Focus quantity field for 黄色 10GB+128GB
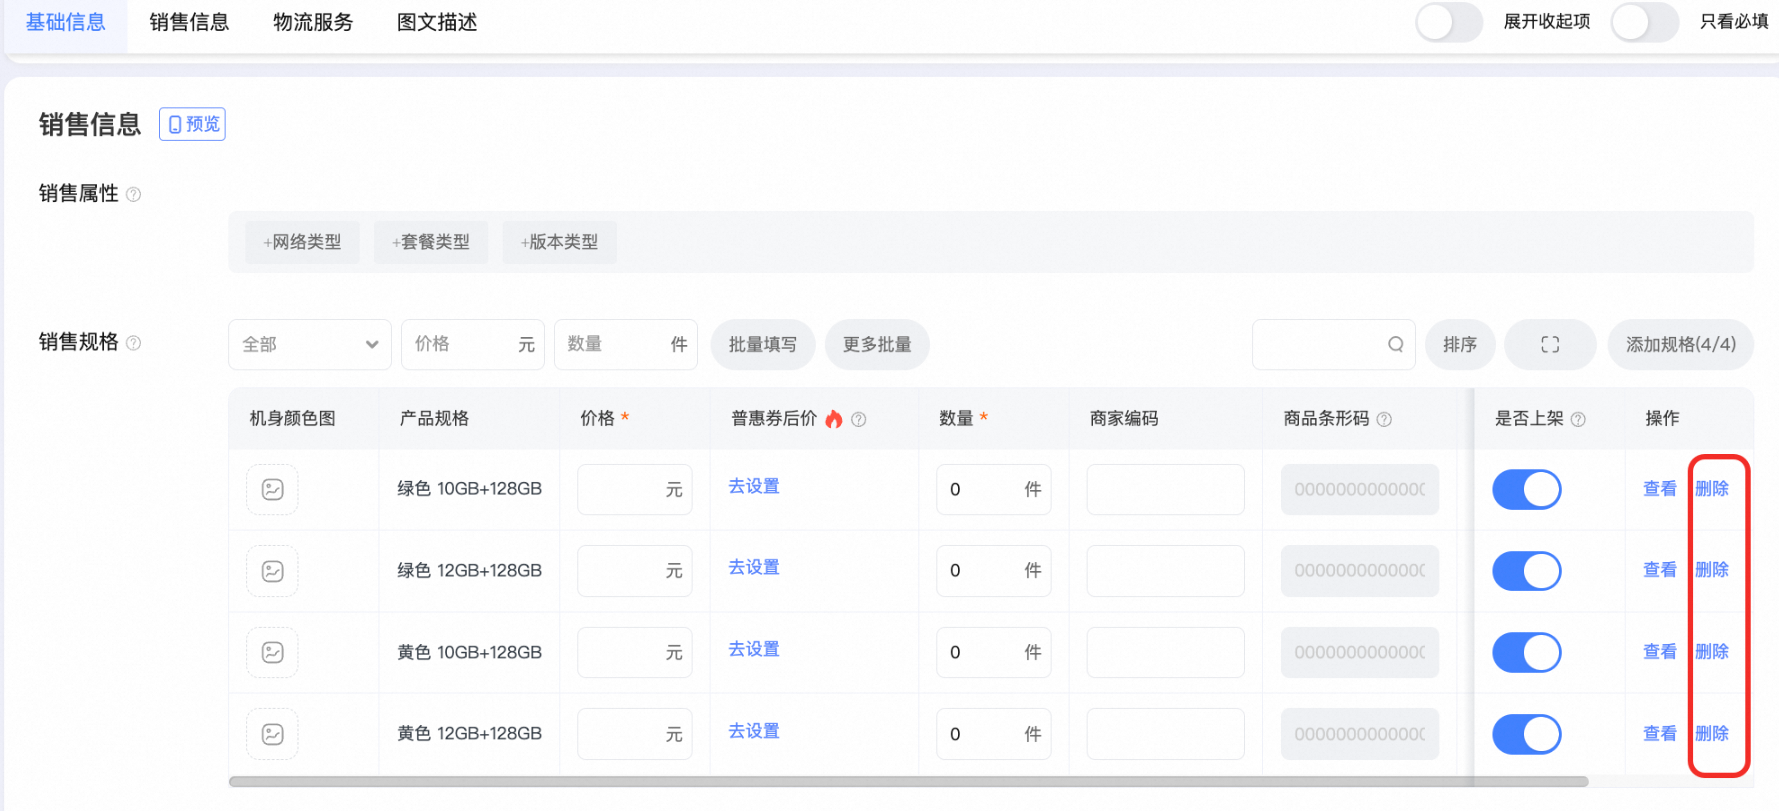Image resolution: width=1779 pixels, height=811 pixels. point(994,652)
